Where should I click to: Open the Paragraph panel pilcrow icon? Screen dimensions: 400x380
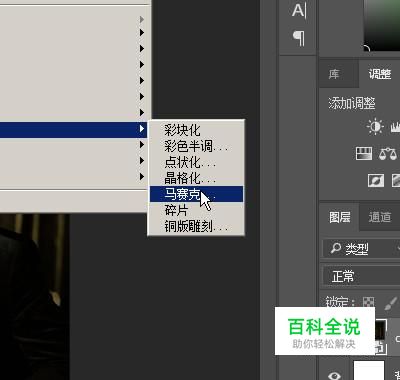[299, 38]
